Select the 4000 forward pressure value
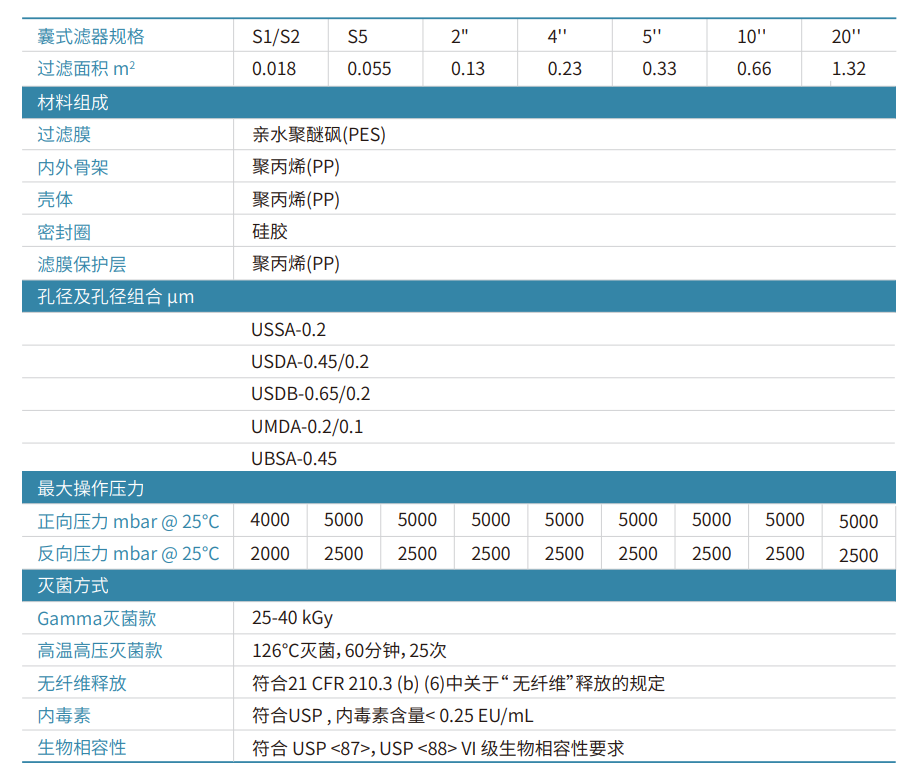This screenshot has width=922, height=777. 270,520
